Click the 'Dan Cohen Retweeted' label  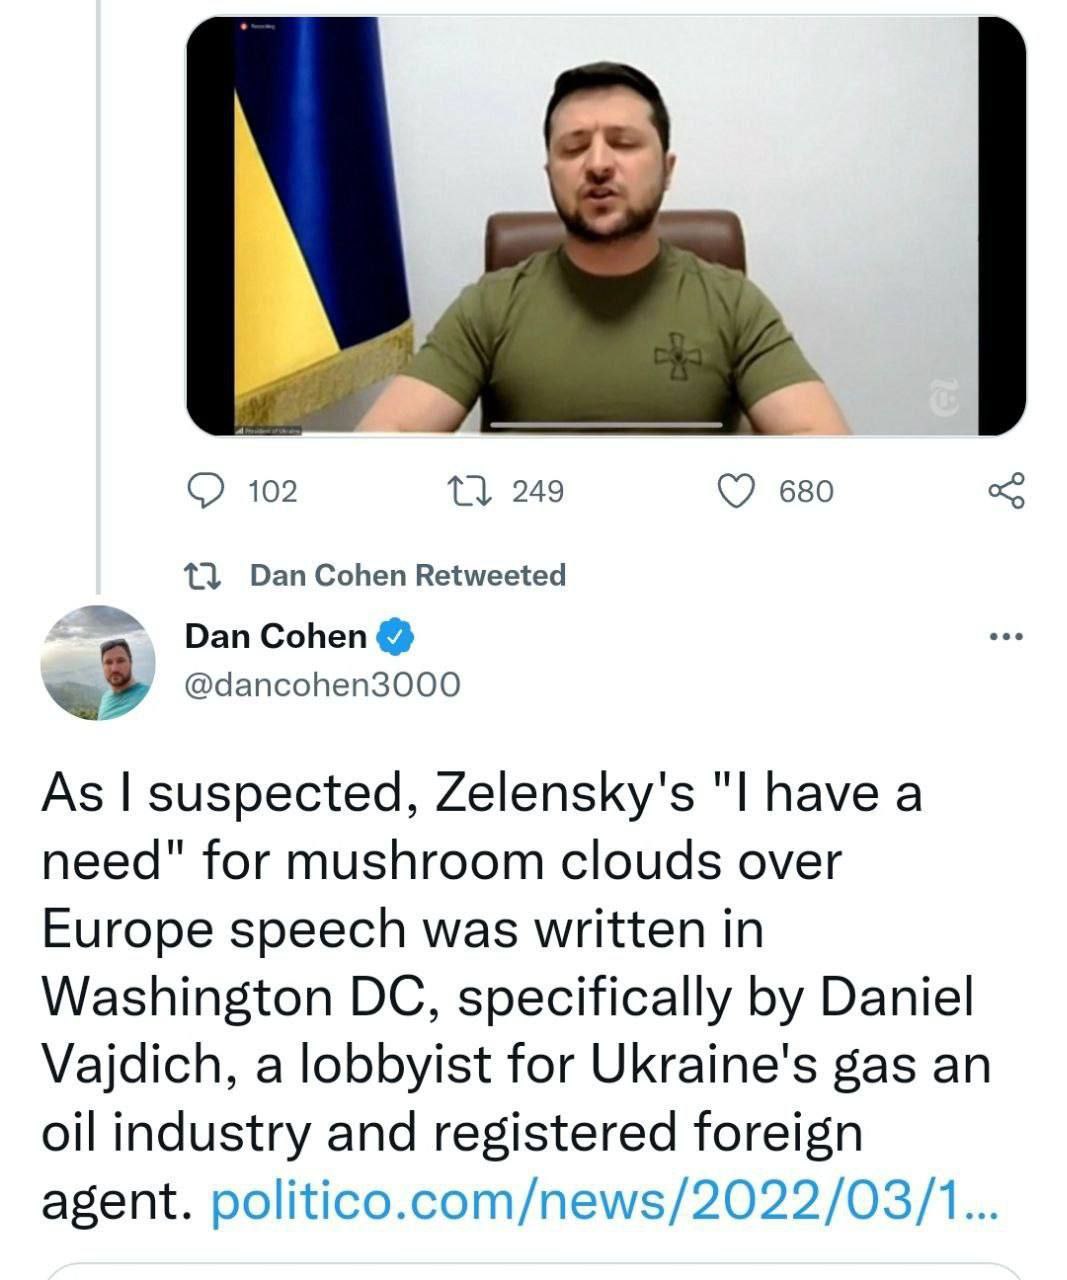(407, 575)
